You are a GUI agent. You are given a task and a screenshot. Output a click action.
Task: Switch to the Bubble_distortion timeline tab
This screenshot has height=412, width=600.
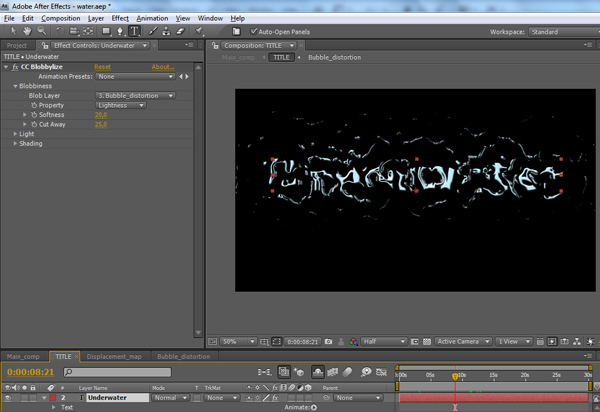point(184,357)
